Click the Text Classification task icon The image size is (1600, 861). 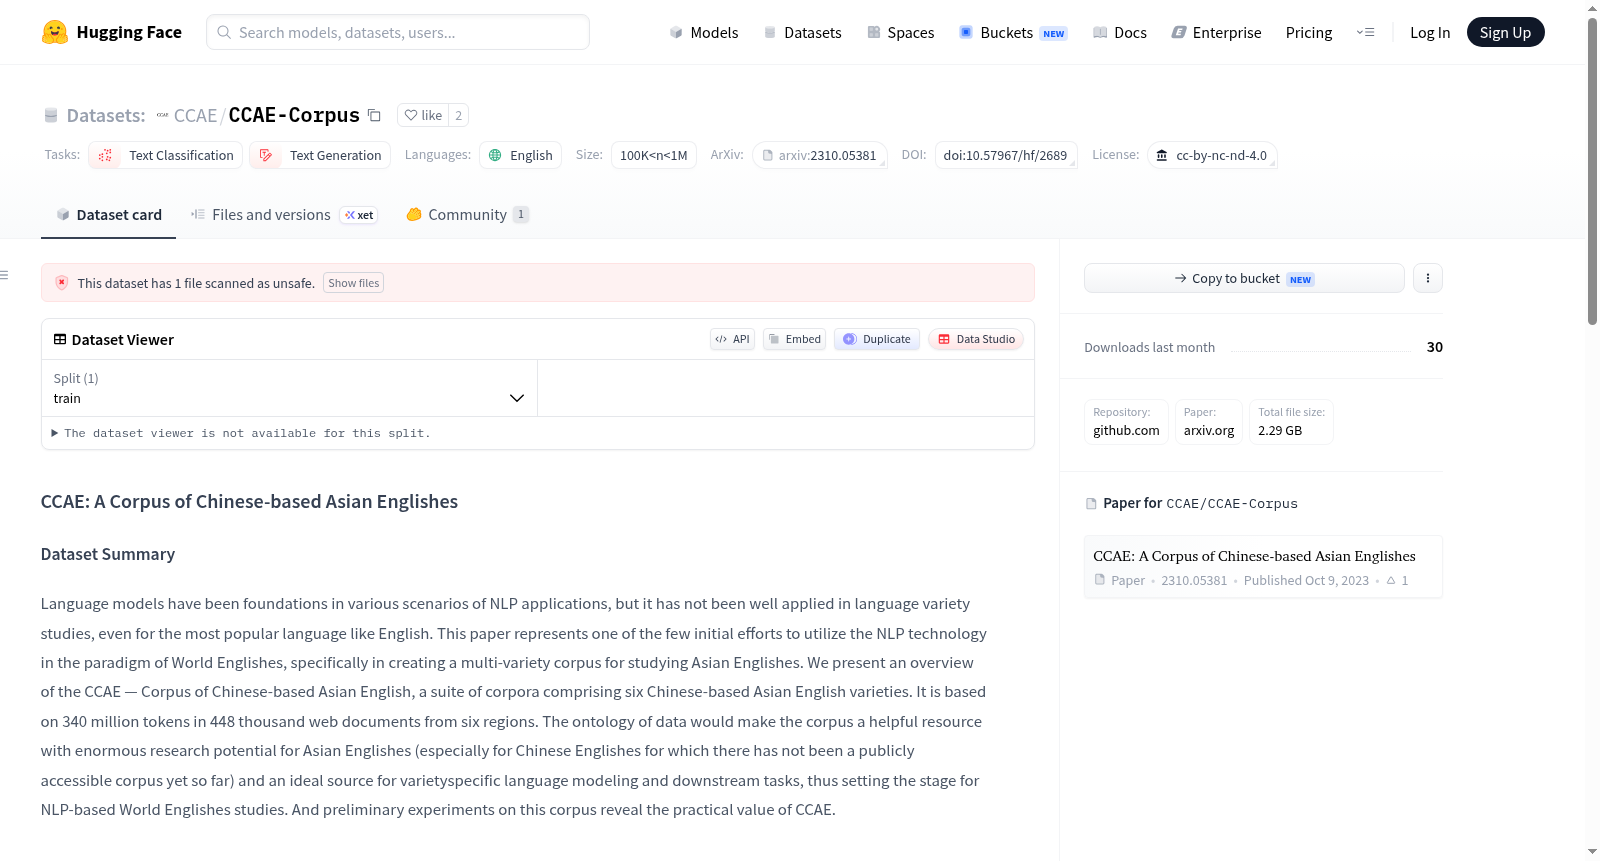pyautogui.click(x=105, y=155)
